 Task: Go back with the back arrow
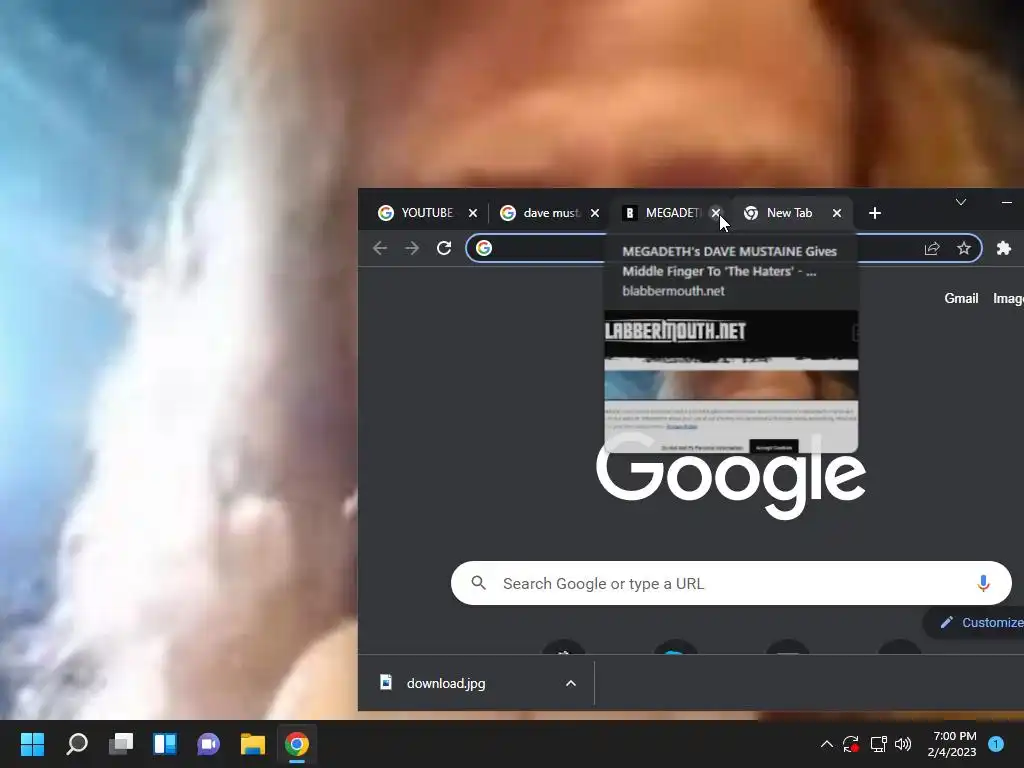[x=379, y=248]
